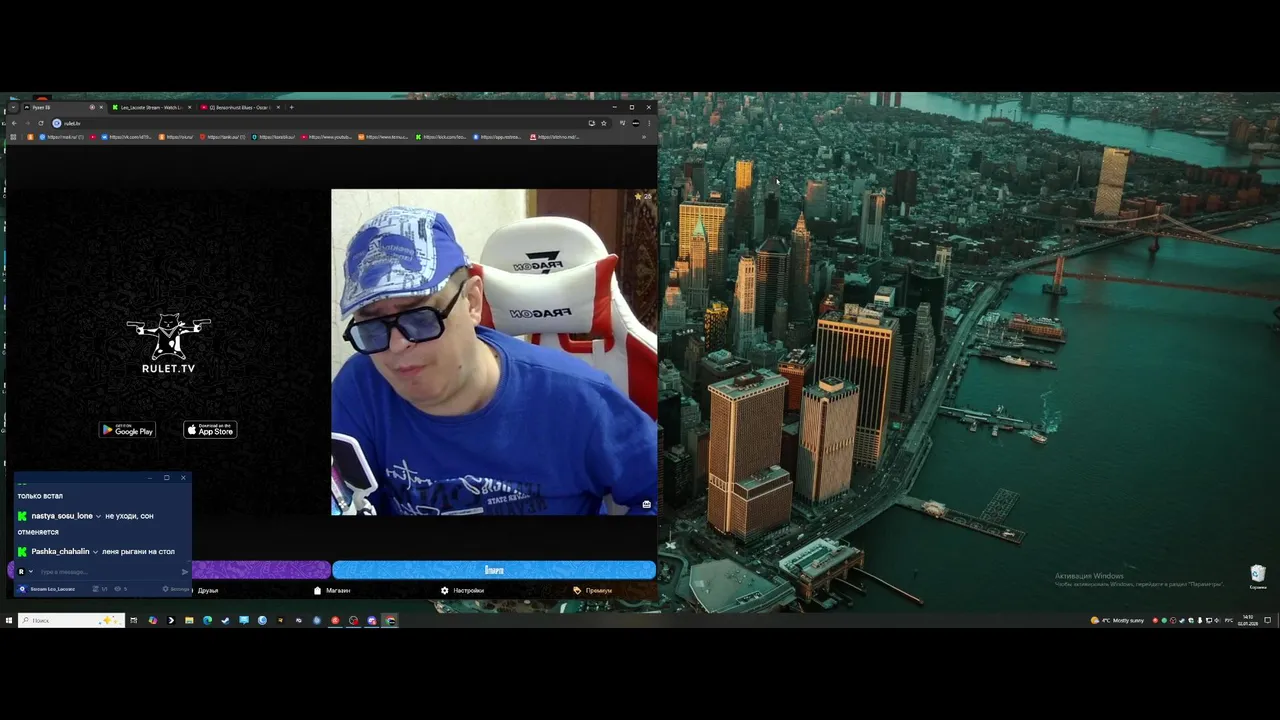Open Steam from the taskbar

(225, 620)
